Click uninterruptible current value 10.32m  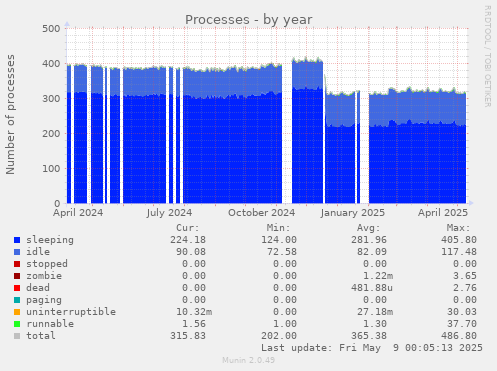click(194, 312)
